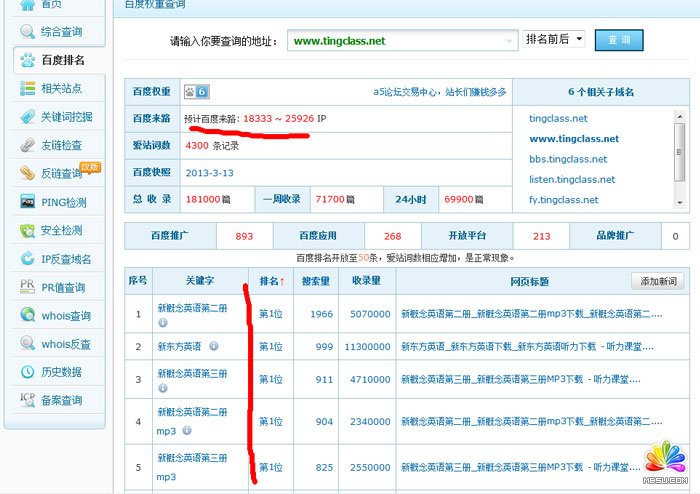Click the 历史数据 clock icon

tap(27, 372)
